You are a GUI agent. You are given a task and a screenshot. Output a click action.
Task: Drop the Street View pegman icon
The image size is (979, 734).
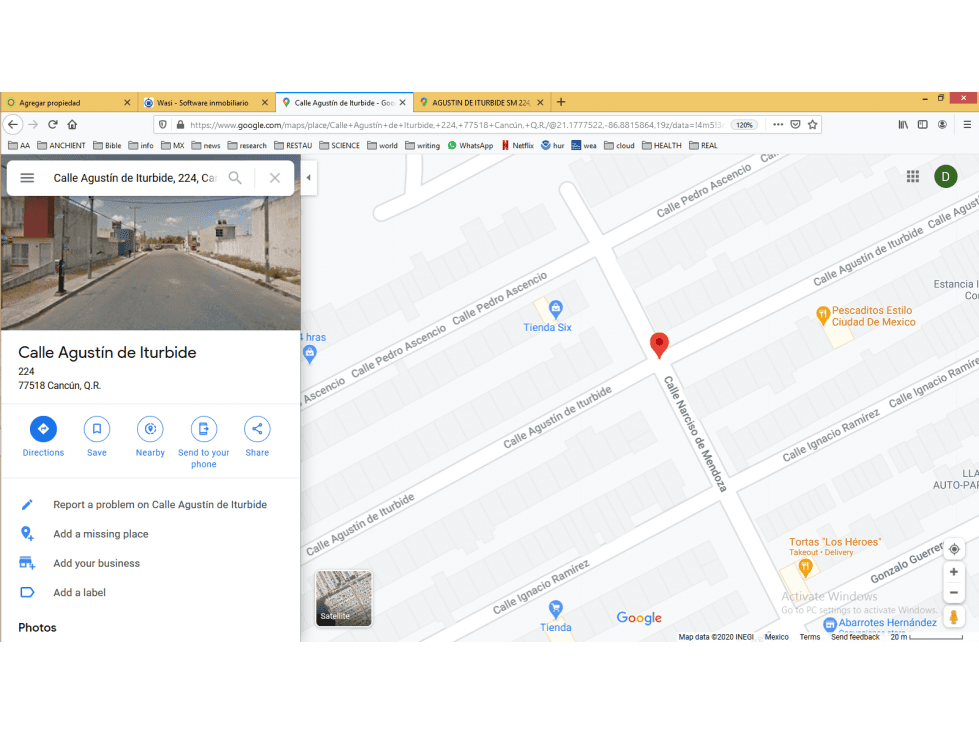[953, 617]
